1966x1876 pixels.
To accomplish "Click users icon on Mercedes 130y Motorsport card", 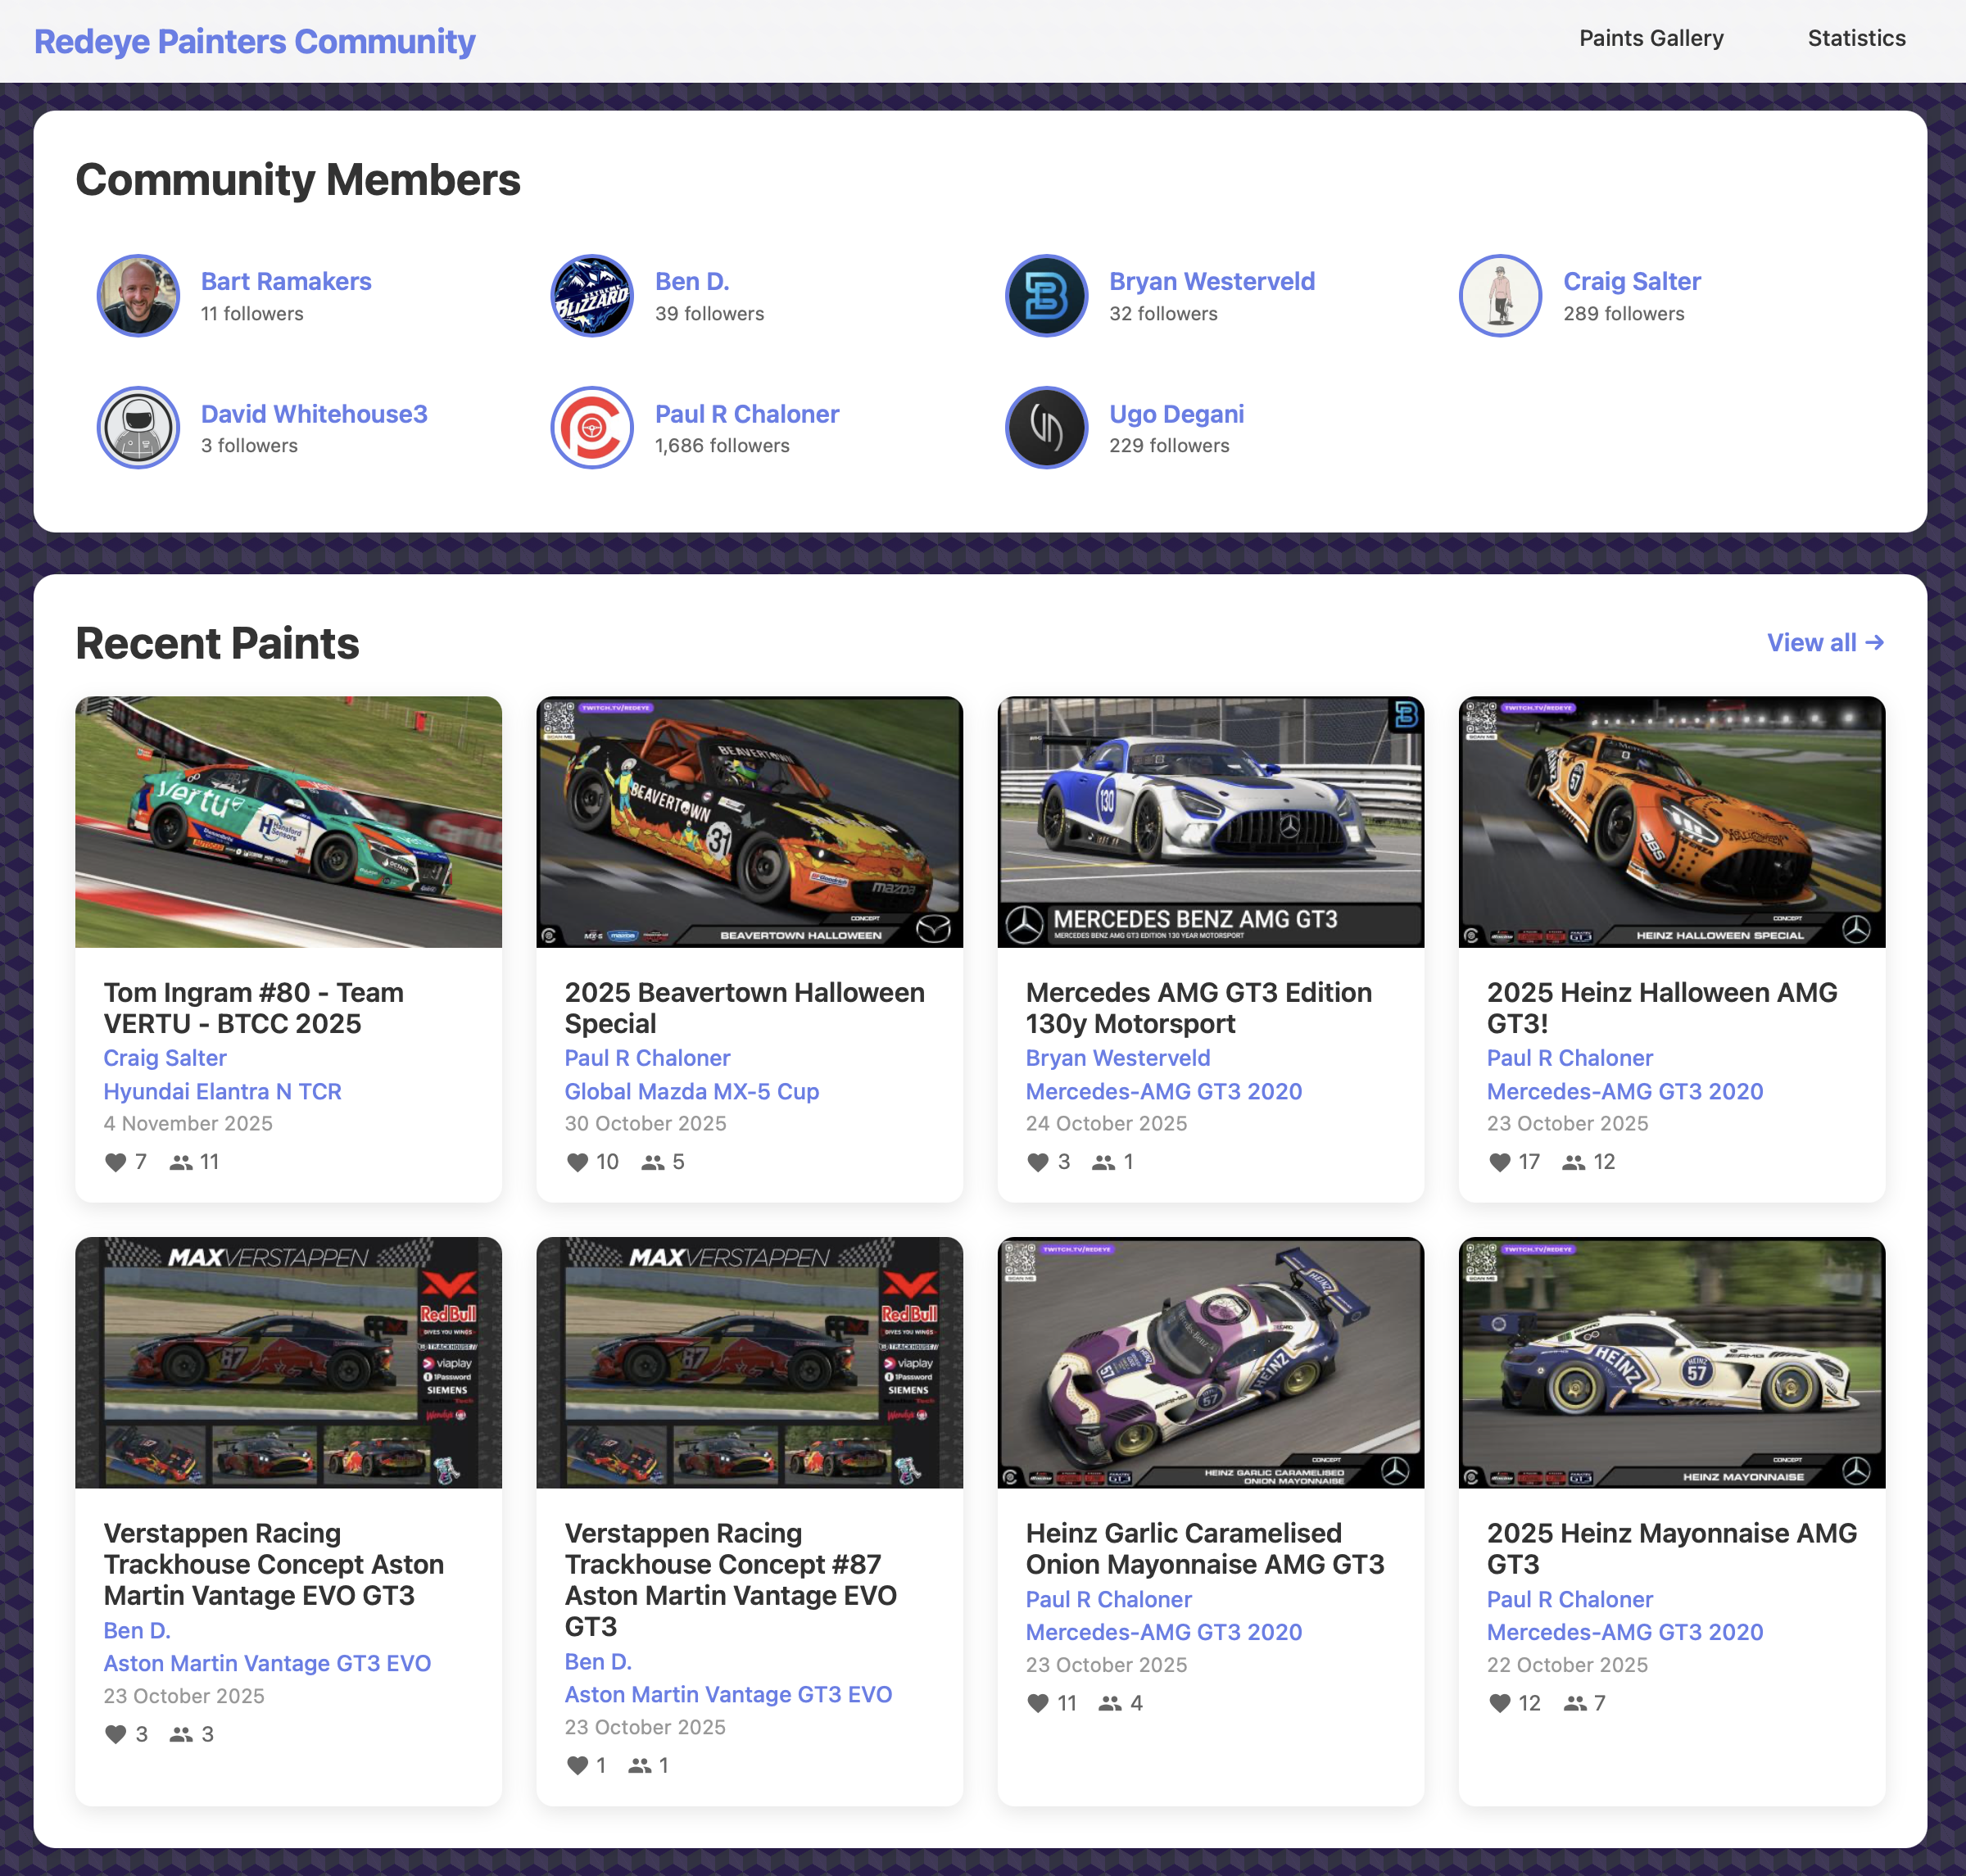I will [x=1103, y=1162].
